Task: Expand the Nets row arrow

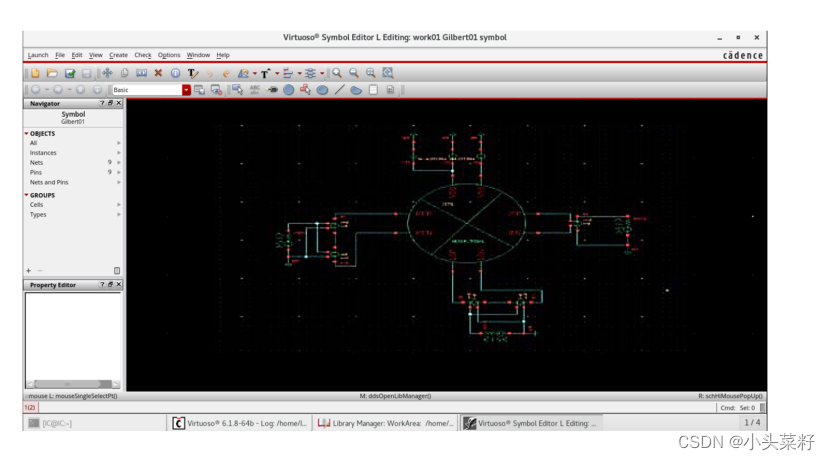Action: coord(119,163)
